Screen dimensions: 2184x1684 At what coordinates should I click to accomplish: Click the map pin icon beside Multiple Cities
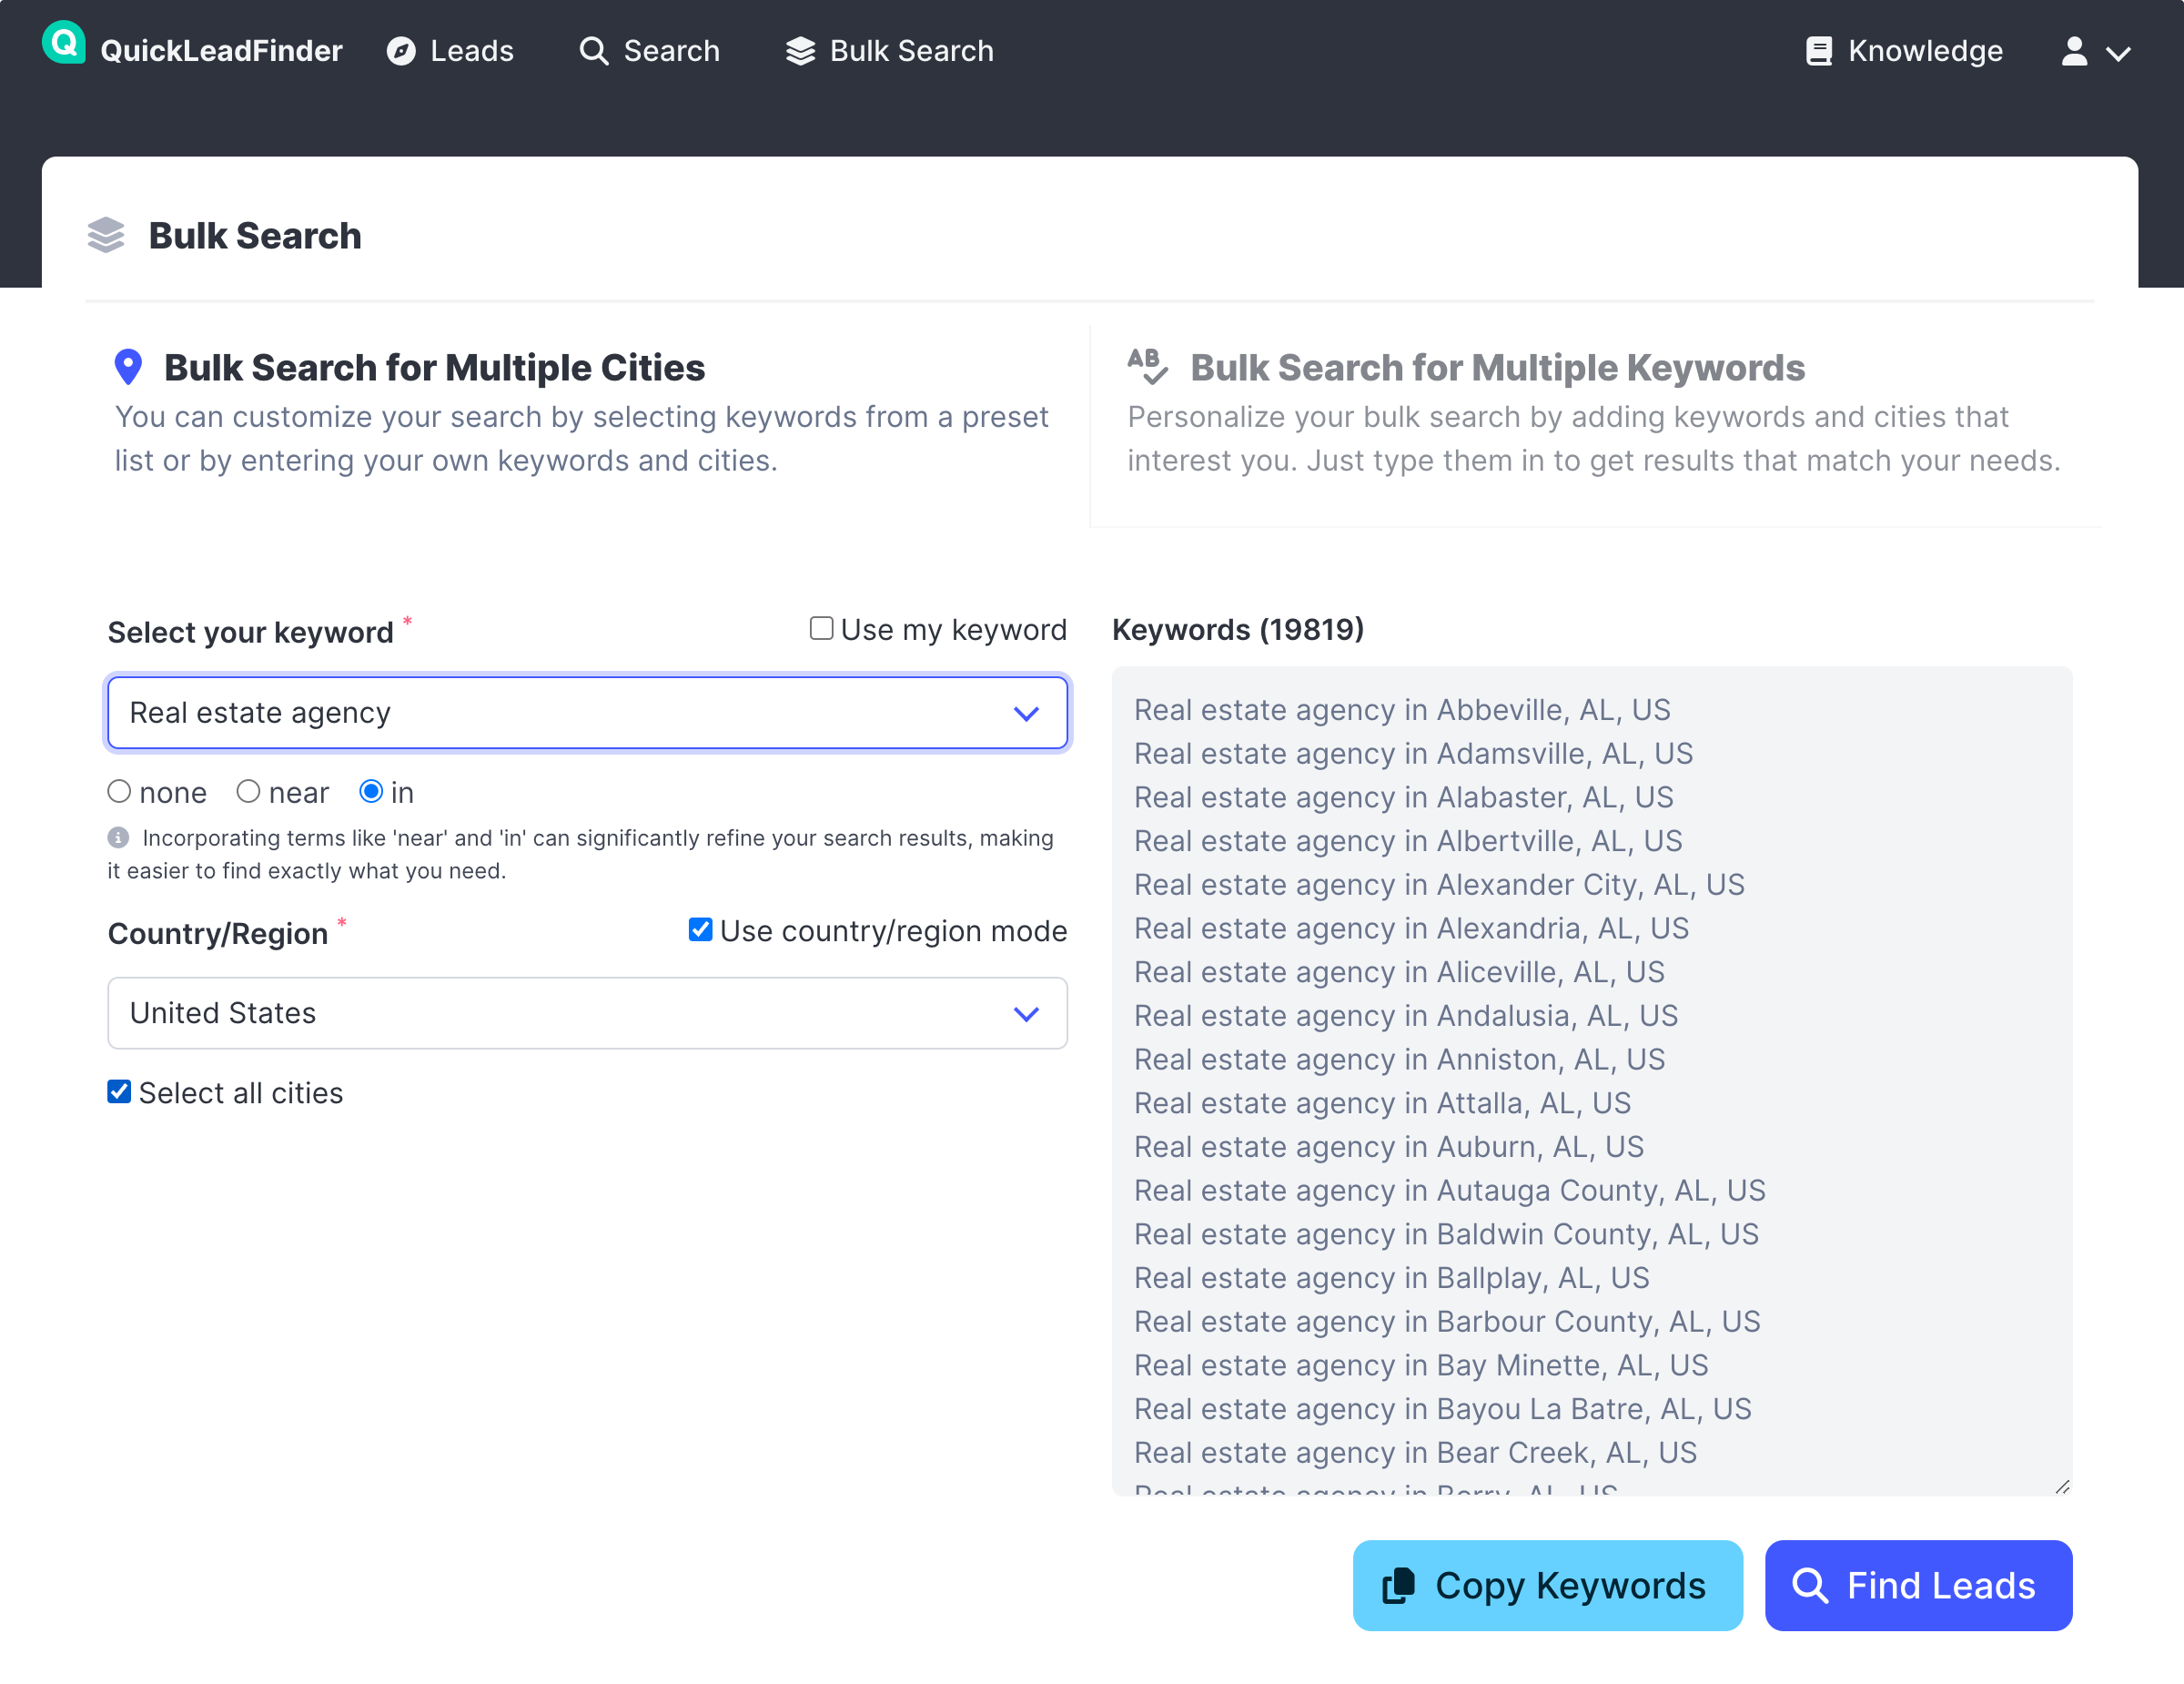click(128, 367)
